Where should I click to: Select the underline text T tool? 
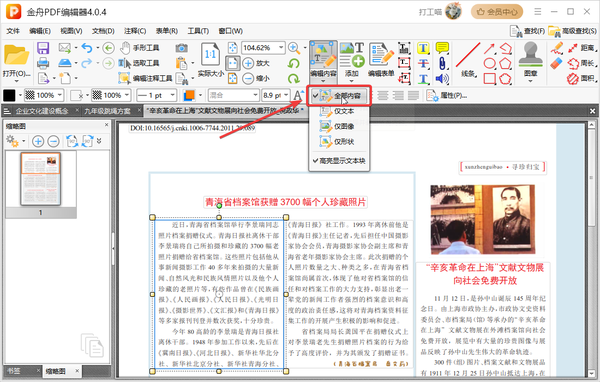pyautogui.click(x=423, y=78)
